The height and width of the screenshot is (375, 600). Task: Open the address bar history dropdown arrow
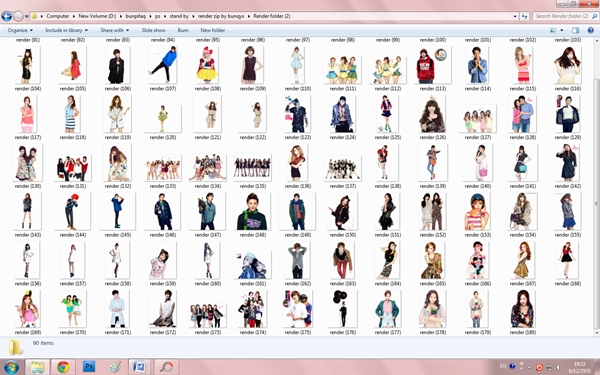515,16
